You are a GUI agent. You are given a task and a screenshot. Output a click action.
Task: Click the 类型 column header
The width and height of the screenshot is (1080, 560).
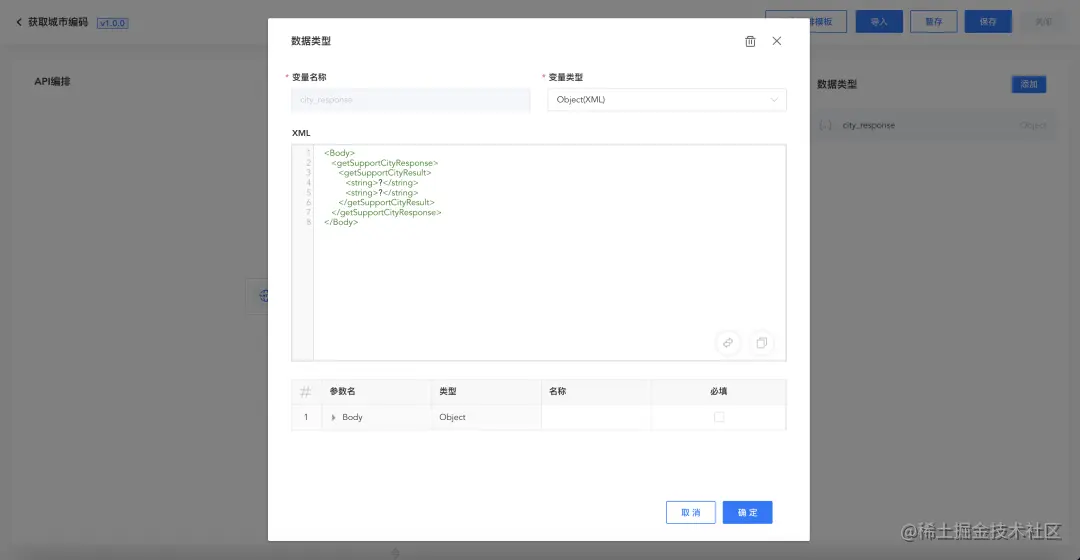coord(486,391)
